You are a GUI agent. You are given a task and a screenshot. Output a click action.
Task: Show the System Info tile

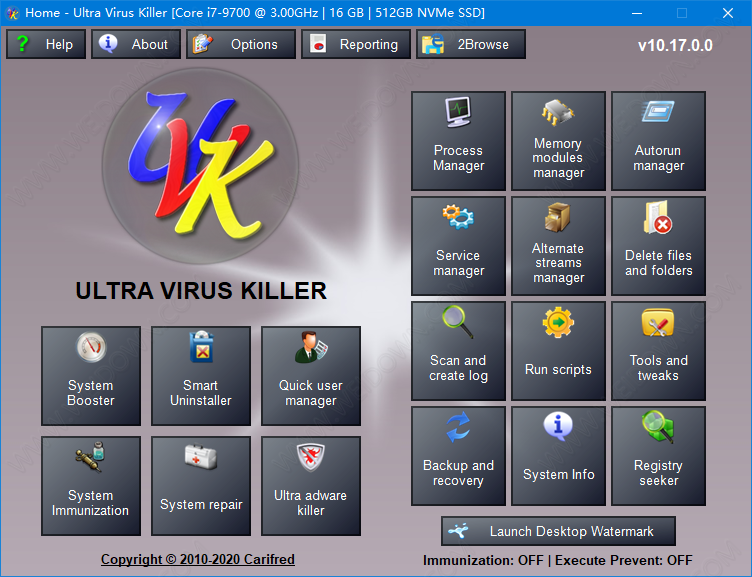point(558,456)
